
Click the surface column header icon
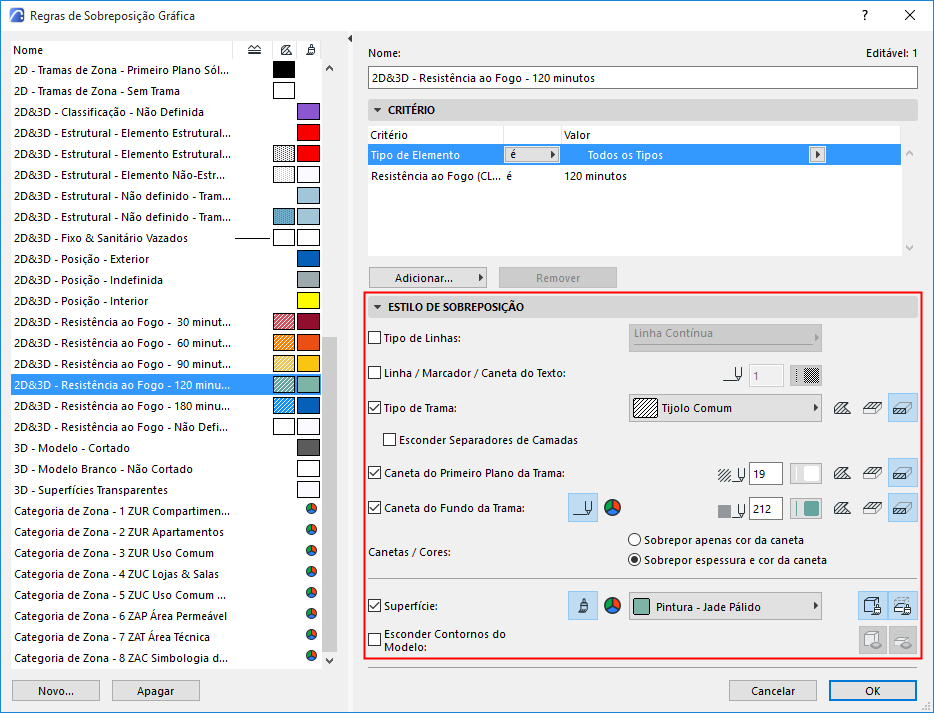[310, 50]
